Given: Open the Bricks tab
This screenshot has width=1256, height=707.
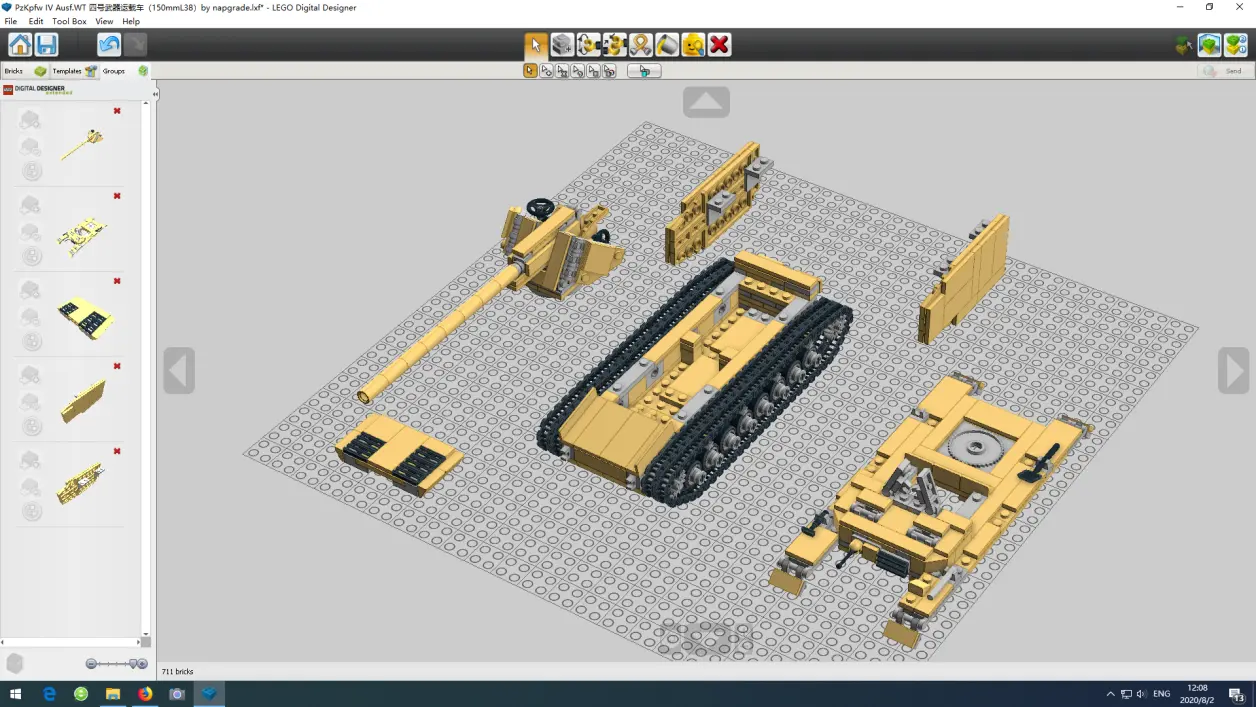Looking at the screenshot, I should [25, 71].
